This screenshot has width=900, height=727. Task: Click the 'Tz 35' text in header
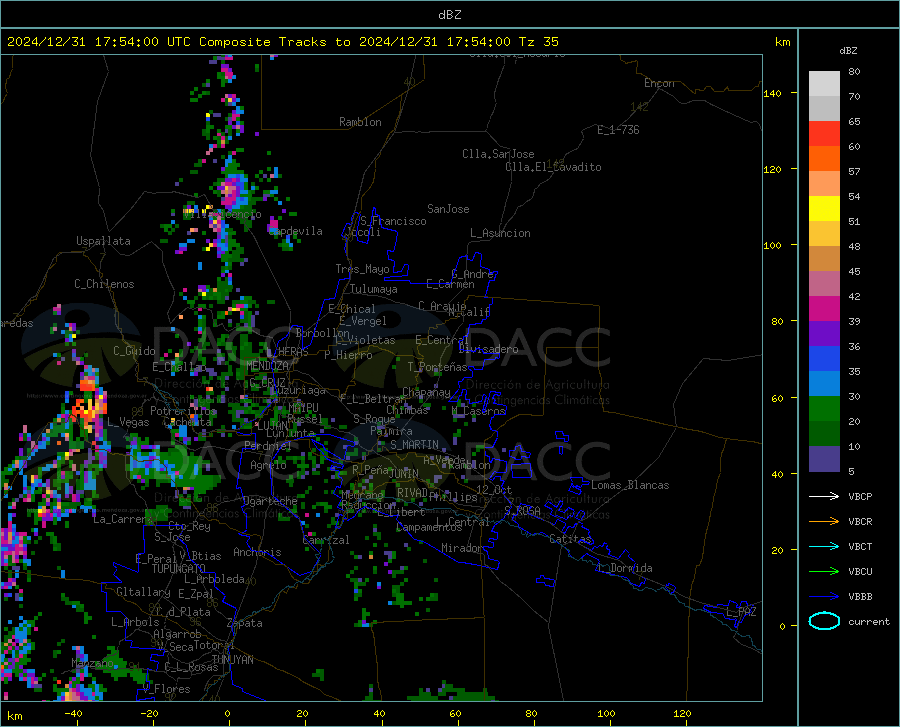(x=538, y=42)
